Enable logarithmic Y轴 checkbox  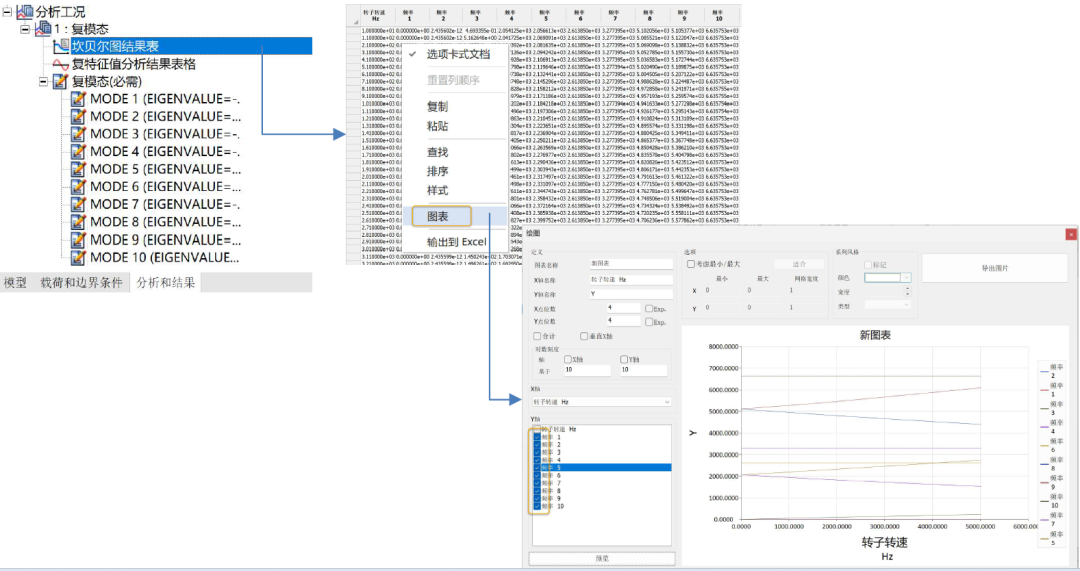(624, 360)
